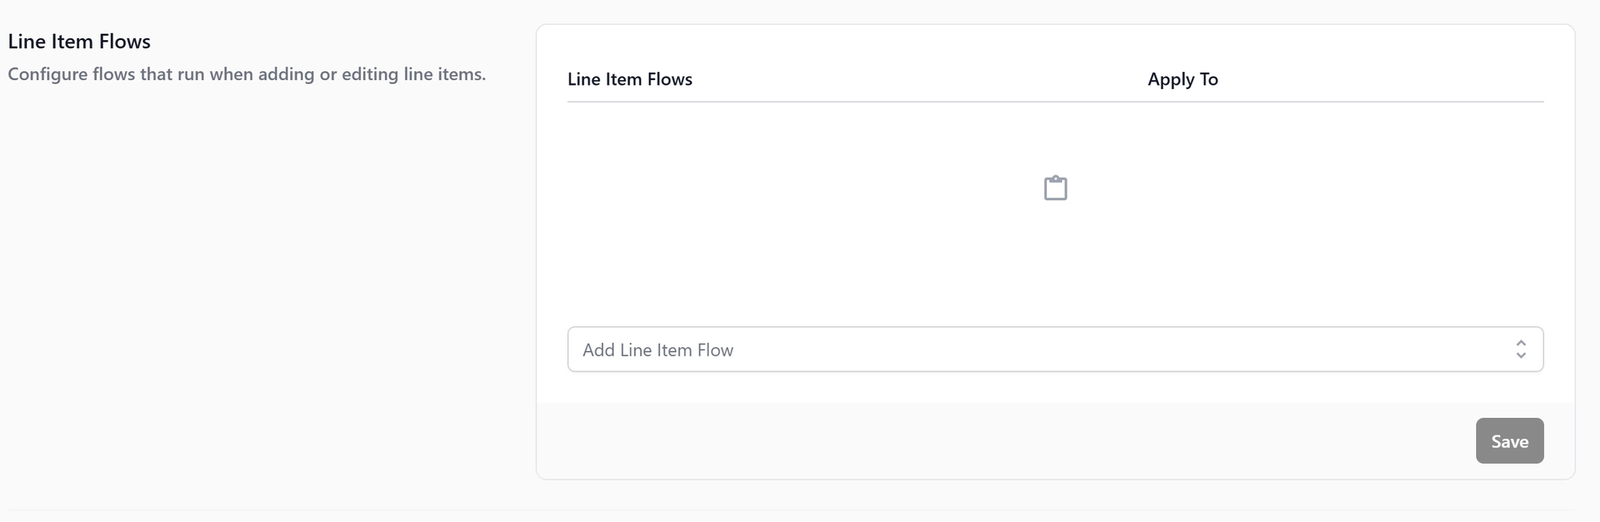
Task: Click the Save button
Action: point(1509,441)
